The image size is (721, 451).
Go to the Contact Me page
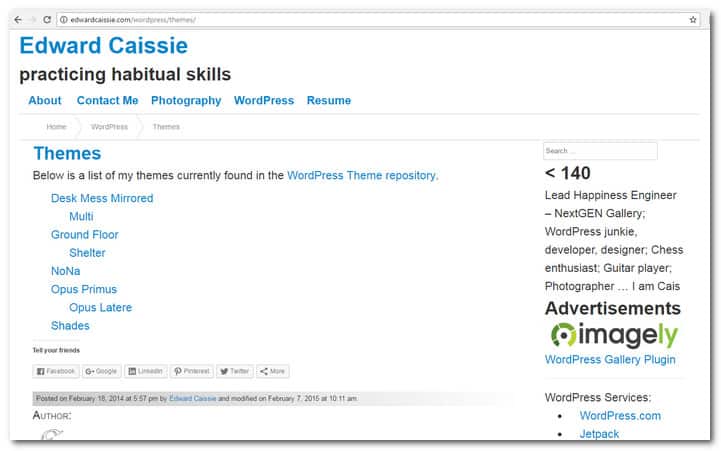(x=107, y=100)
